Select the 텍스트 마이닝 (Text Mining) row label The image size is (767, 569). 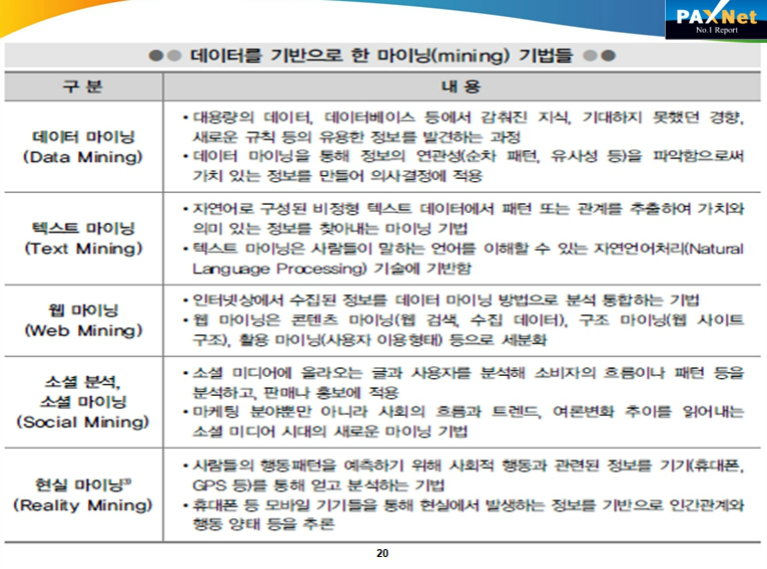point(83,239)
